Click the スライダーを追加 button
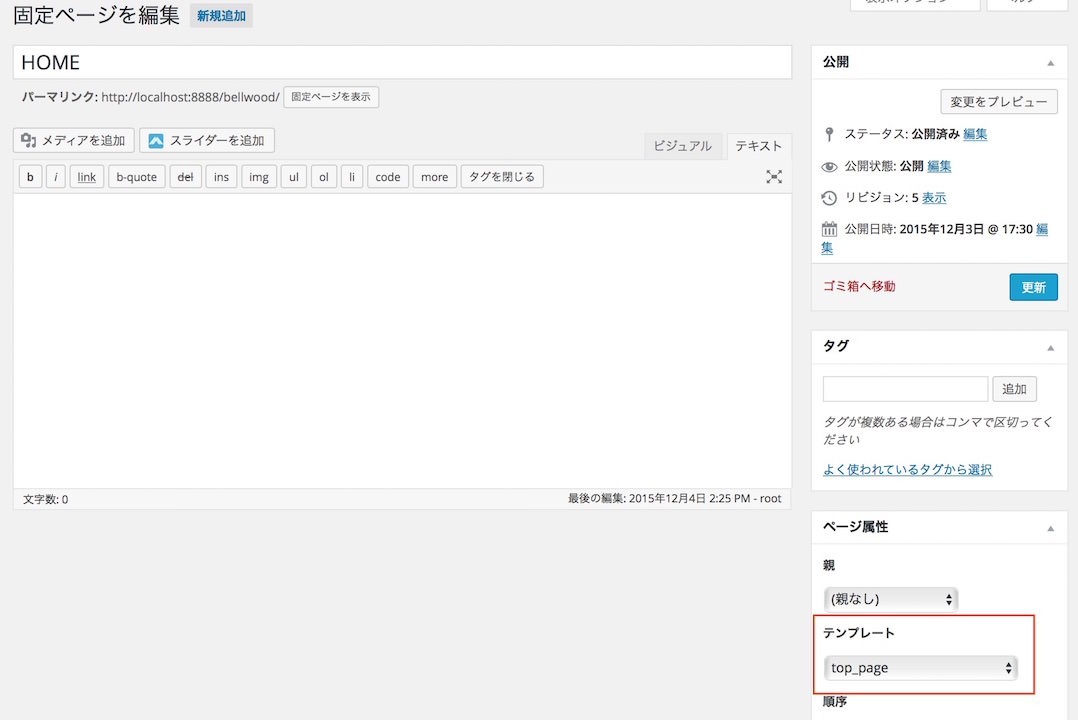 point(207,141)
